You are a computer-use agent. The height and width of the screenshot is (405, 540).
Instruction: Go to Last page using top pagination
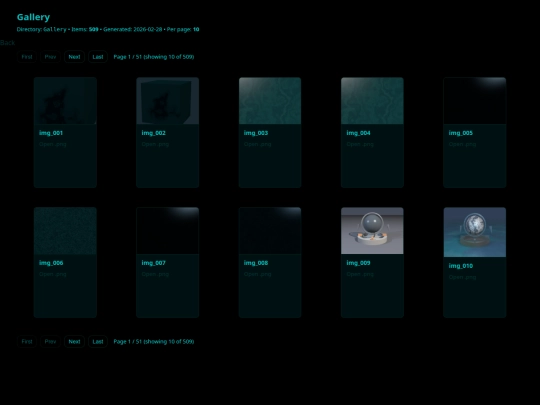(98, 57)
